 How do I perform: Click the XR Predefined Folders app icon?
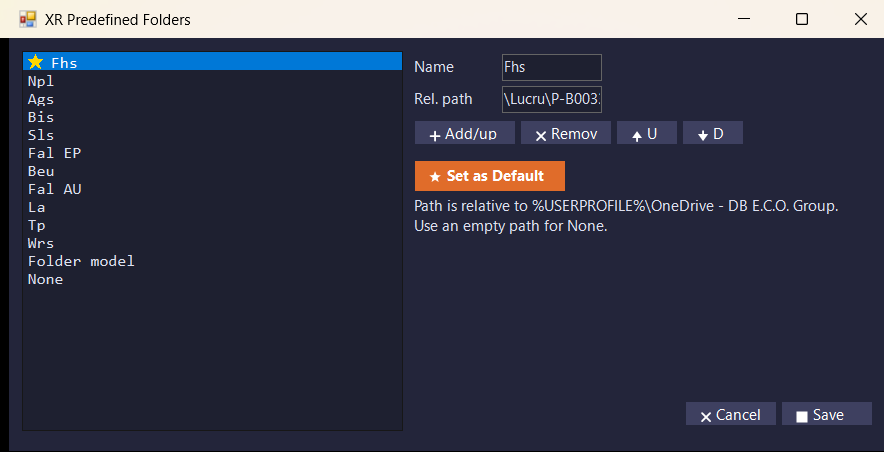(x=28, y=20)
